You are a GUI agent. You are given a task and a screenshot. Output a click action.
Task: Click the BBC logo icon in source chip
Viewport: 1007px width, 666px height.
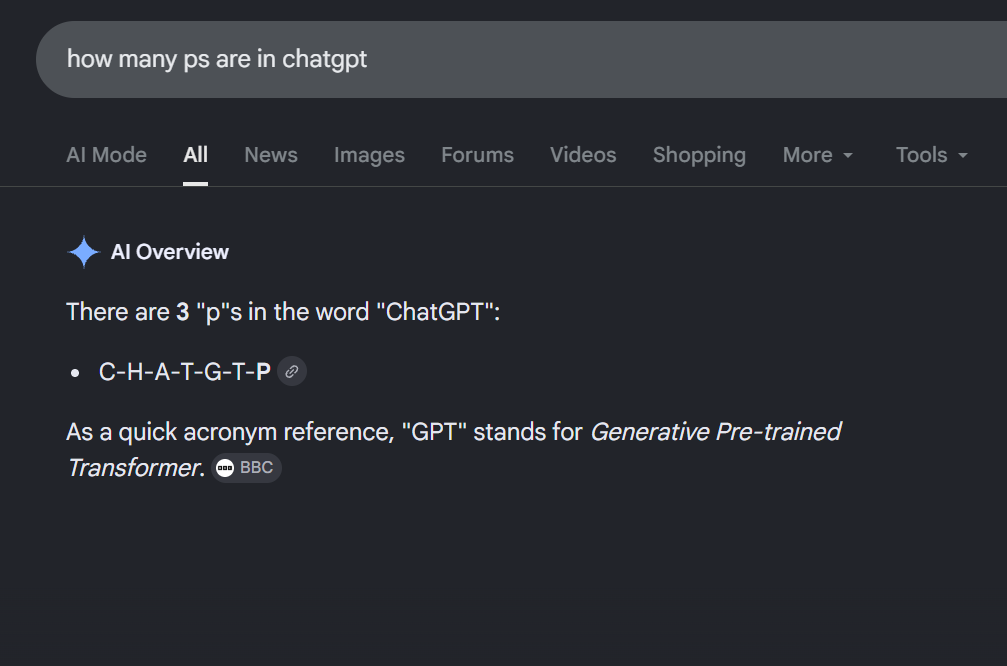pyautogui.click(x=225, y=468)
